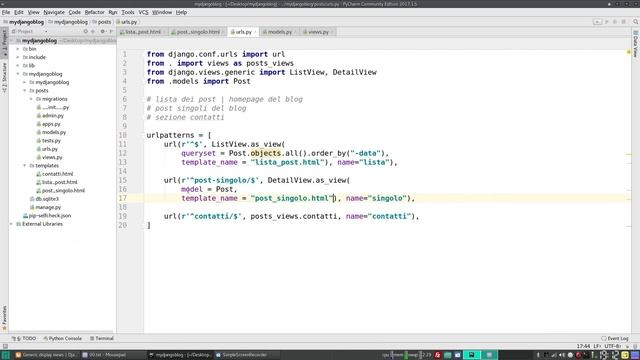Collapse the templates folder

coord(24,166)
